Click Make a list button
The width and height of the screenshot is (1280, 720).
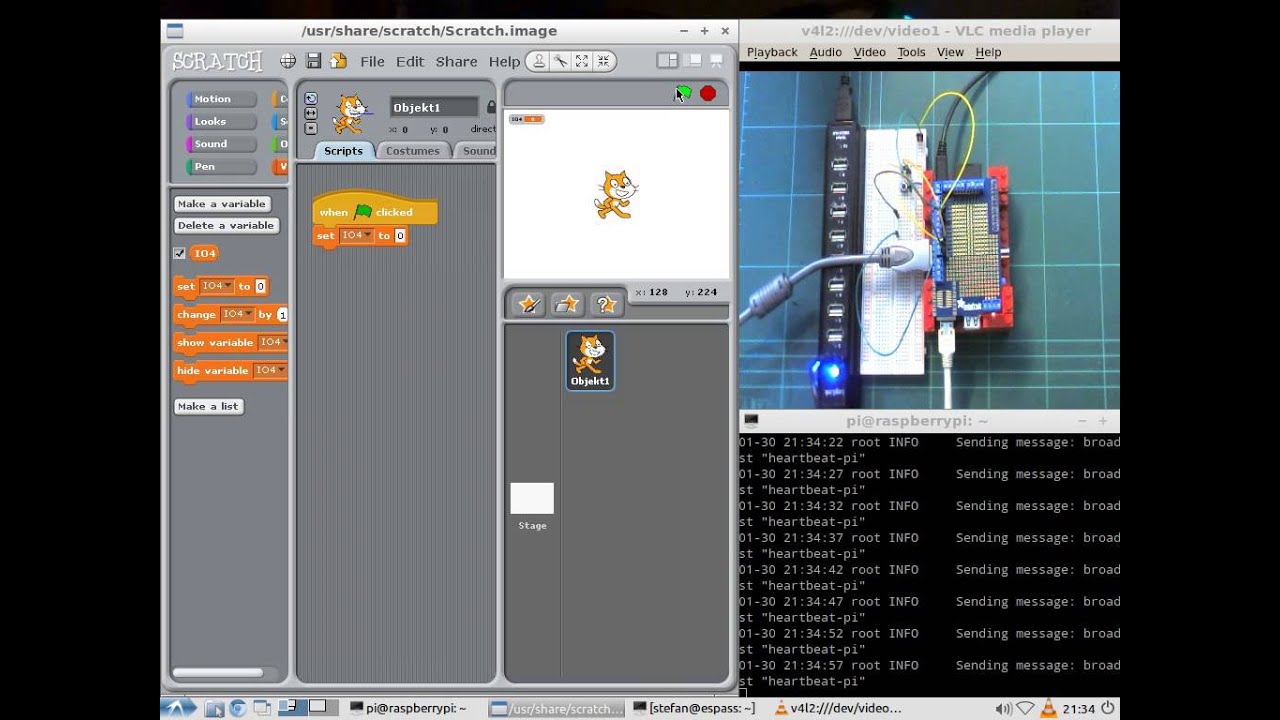[x=208, y=406]
